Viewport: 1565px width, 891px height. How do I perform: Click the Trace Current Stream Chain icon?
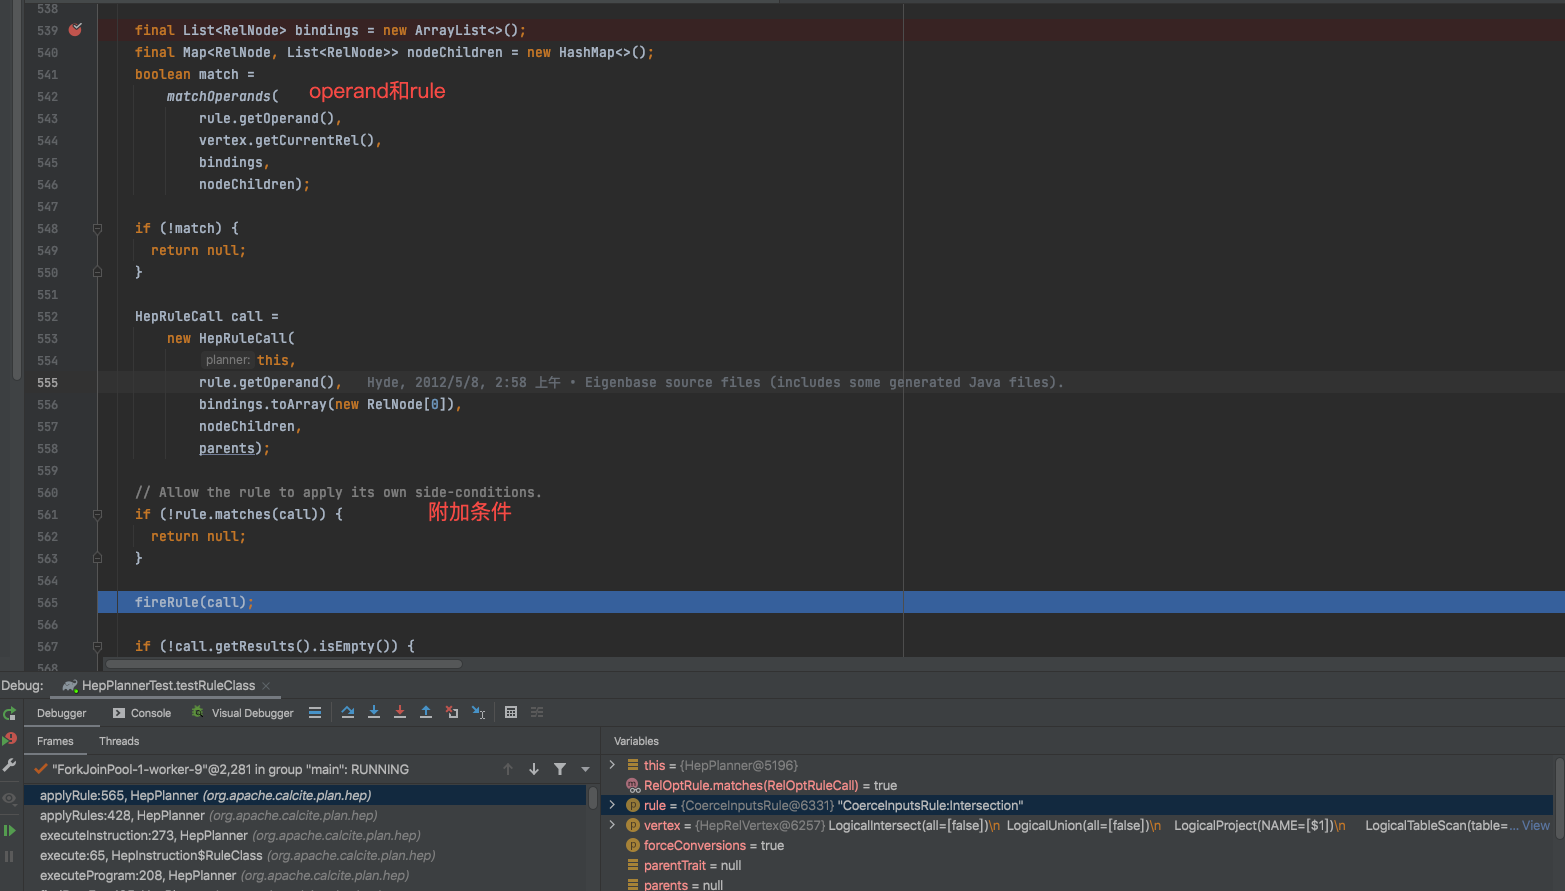537,713
